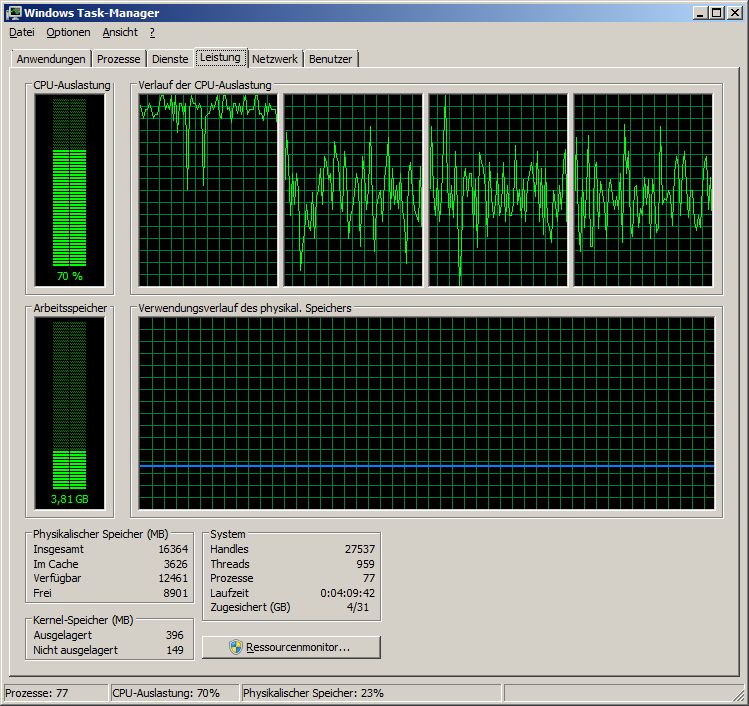Viewport: 749px width, 706px height.
Task: Click the CPU-Auslastung 70 % gauge
Action: (69, 190)
